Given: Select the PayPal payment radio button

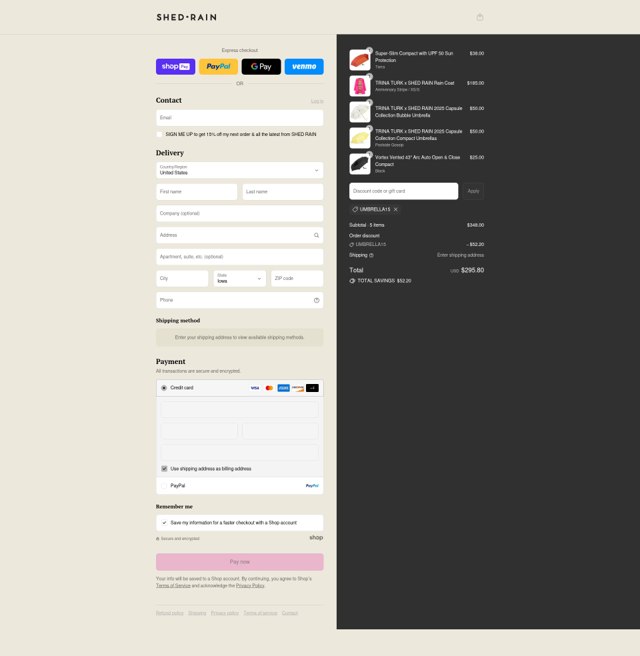Looking at the screenshot, I should tap(164, 486).
